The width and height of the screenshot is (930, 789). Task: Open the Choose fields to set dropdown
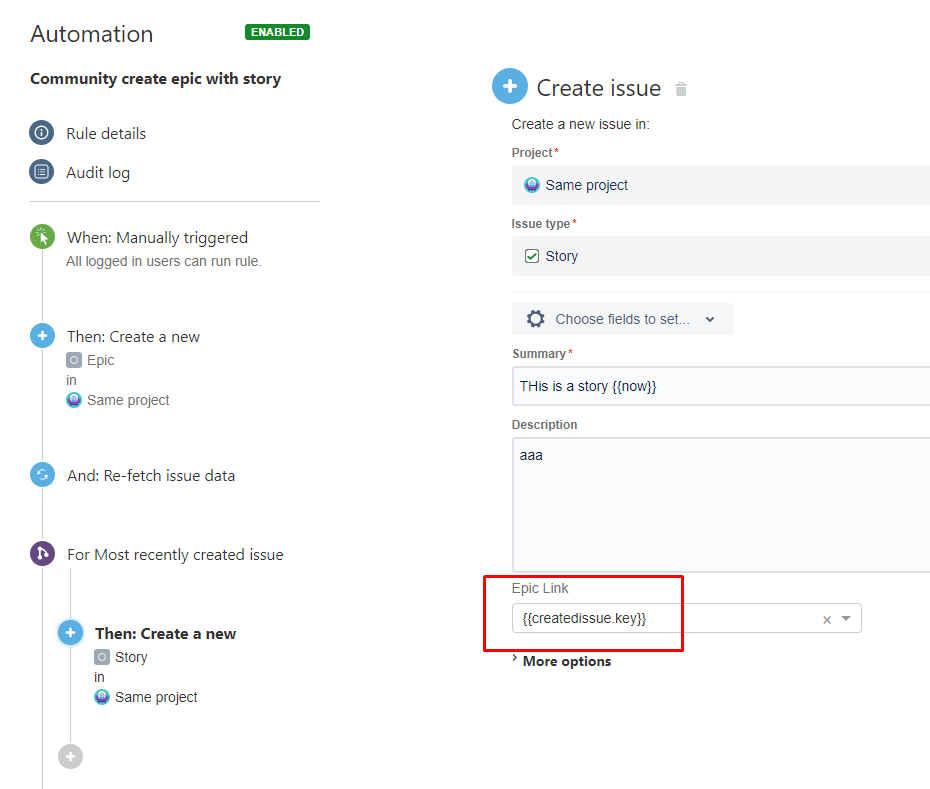622,319
